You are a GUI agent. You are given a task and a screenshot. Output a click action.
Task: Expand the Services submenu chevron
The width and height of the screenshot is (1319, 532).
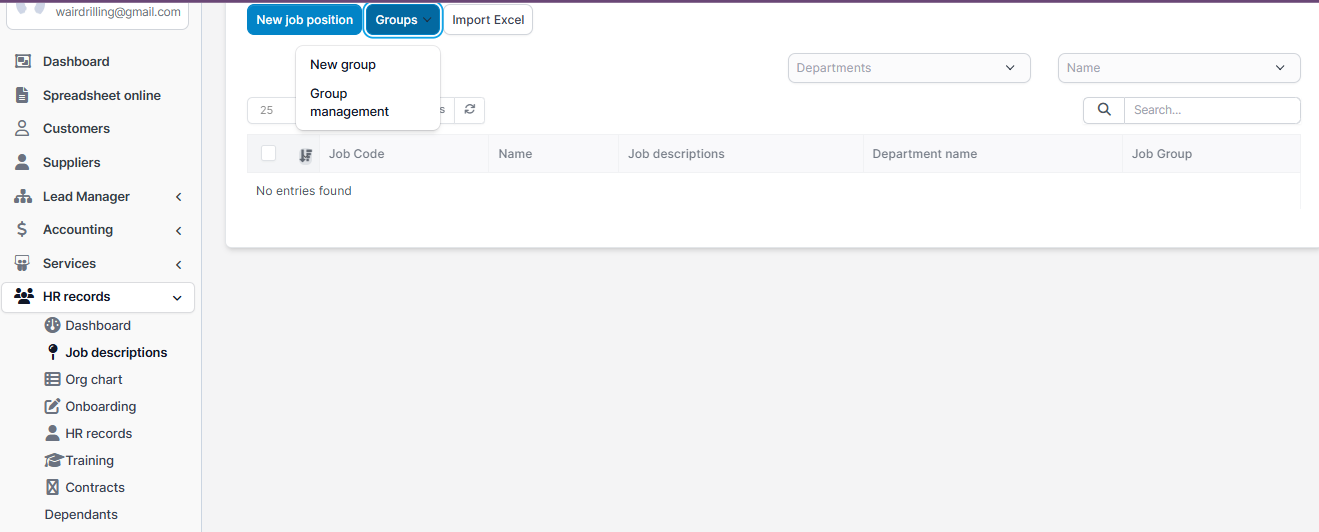(x=178, y=265)
